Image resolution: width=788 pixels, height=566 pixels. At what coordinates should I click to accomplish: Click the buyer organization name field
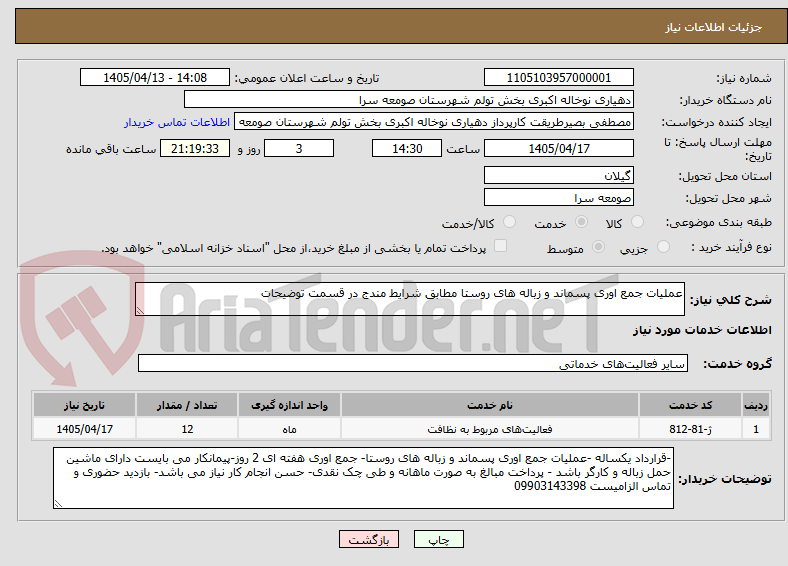(x=409, y=100)
